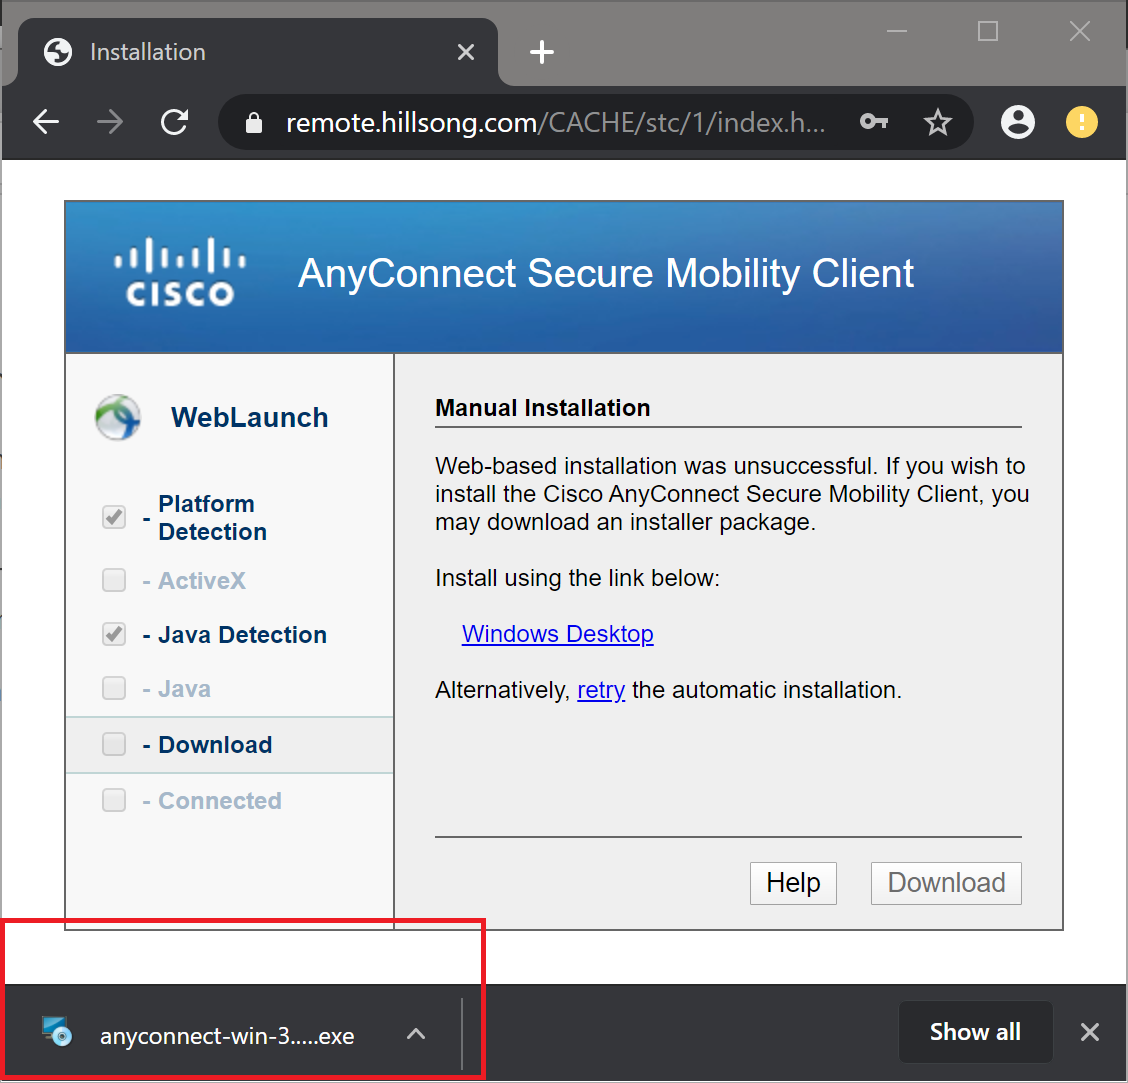The height and width of the screenshot is (1083, 1128).
Task: Click the Manual Installation heading
Action: 542,408
